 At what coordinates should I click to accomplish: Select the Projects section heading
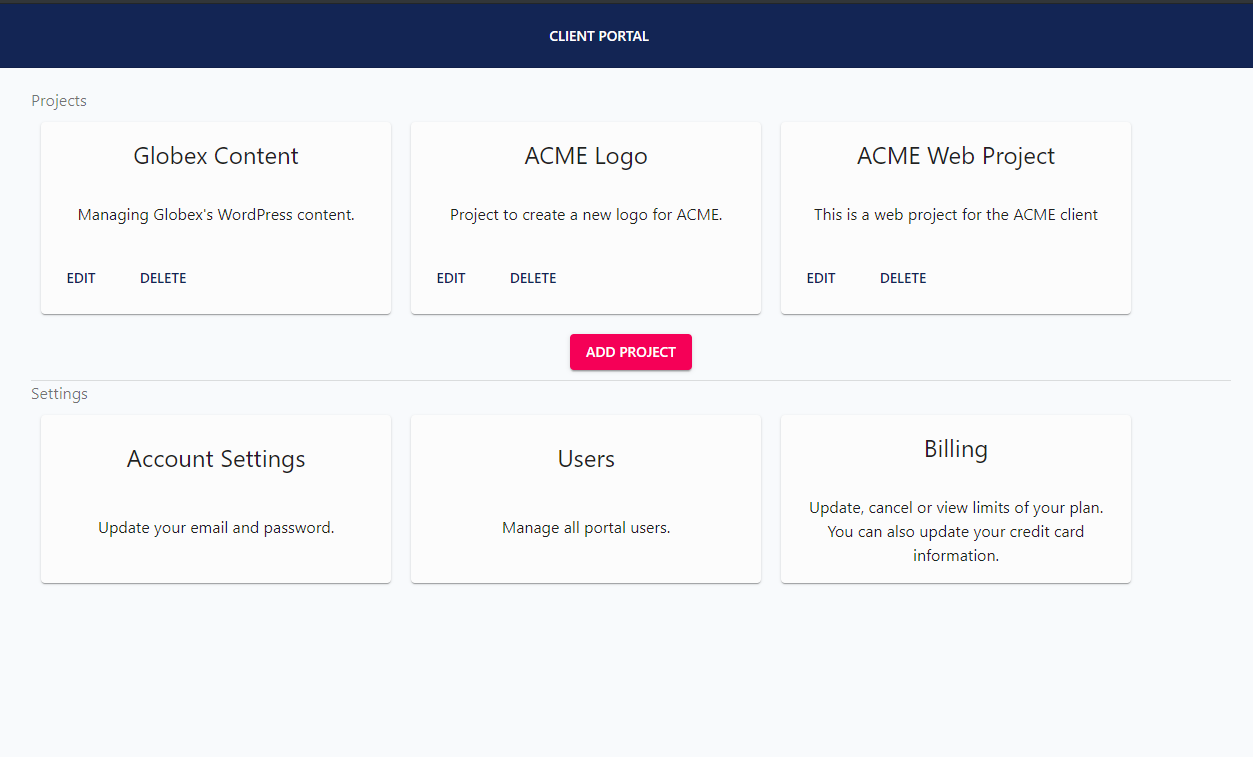59,100
